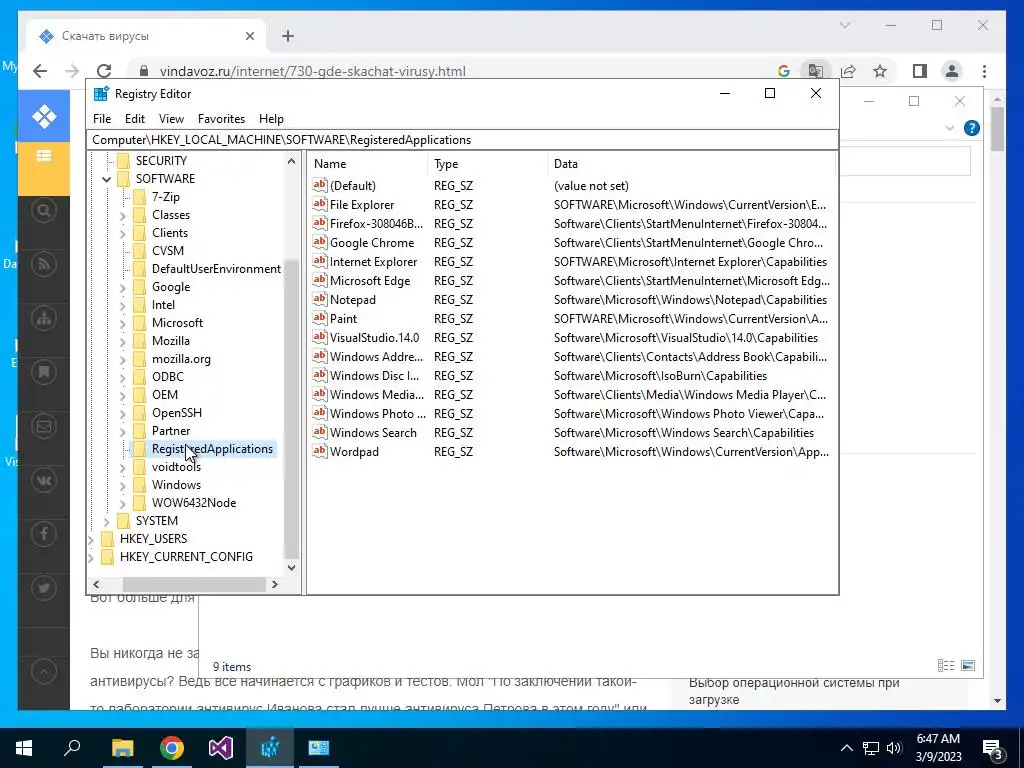The height and width of the screenshot is (768, 1024).
Task: Open the View menu in Registry Editor
Action: coord(171,119)
